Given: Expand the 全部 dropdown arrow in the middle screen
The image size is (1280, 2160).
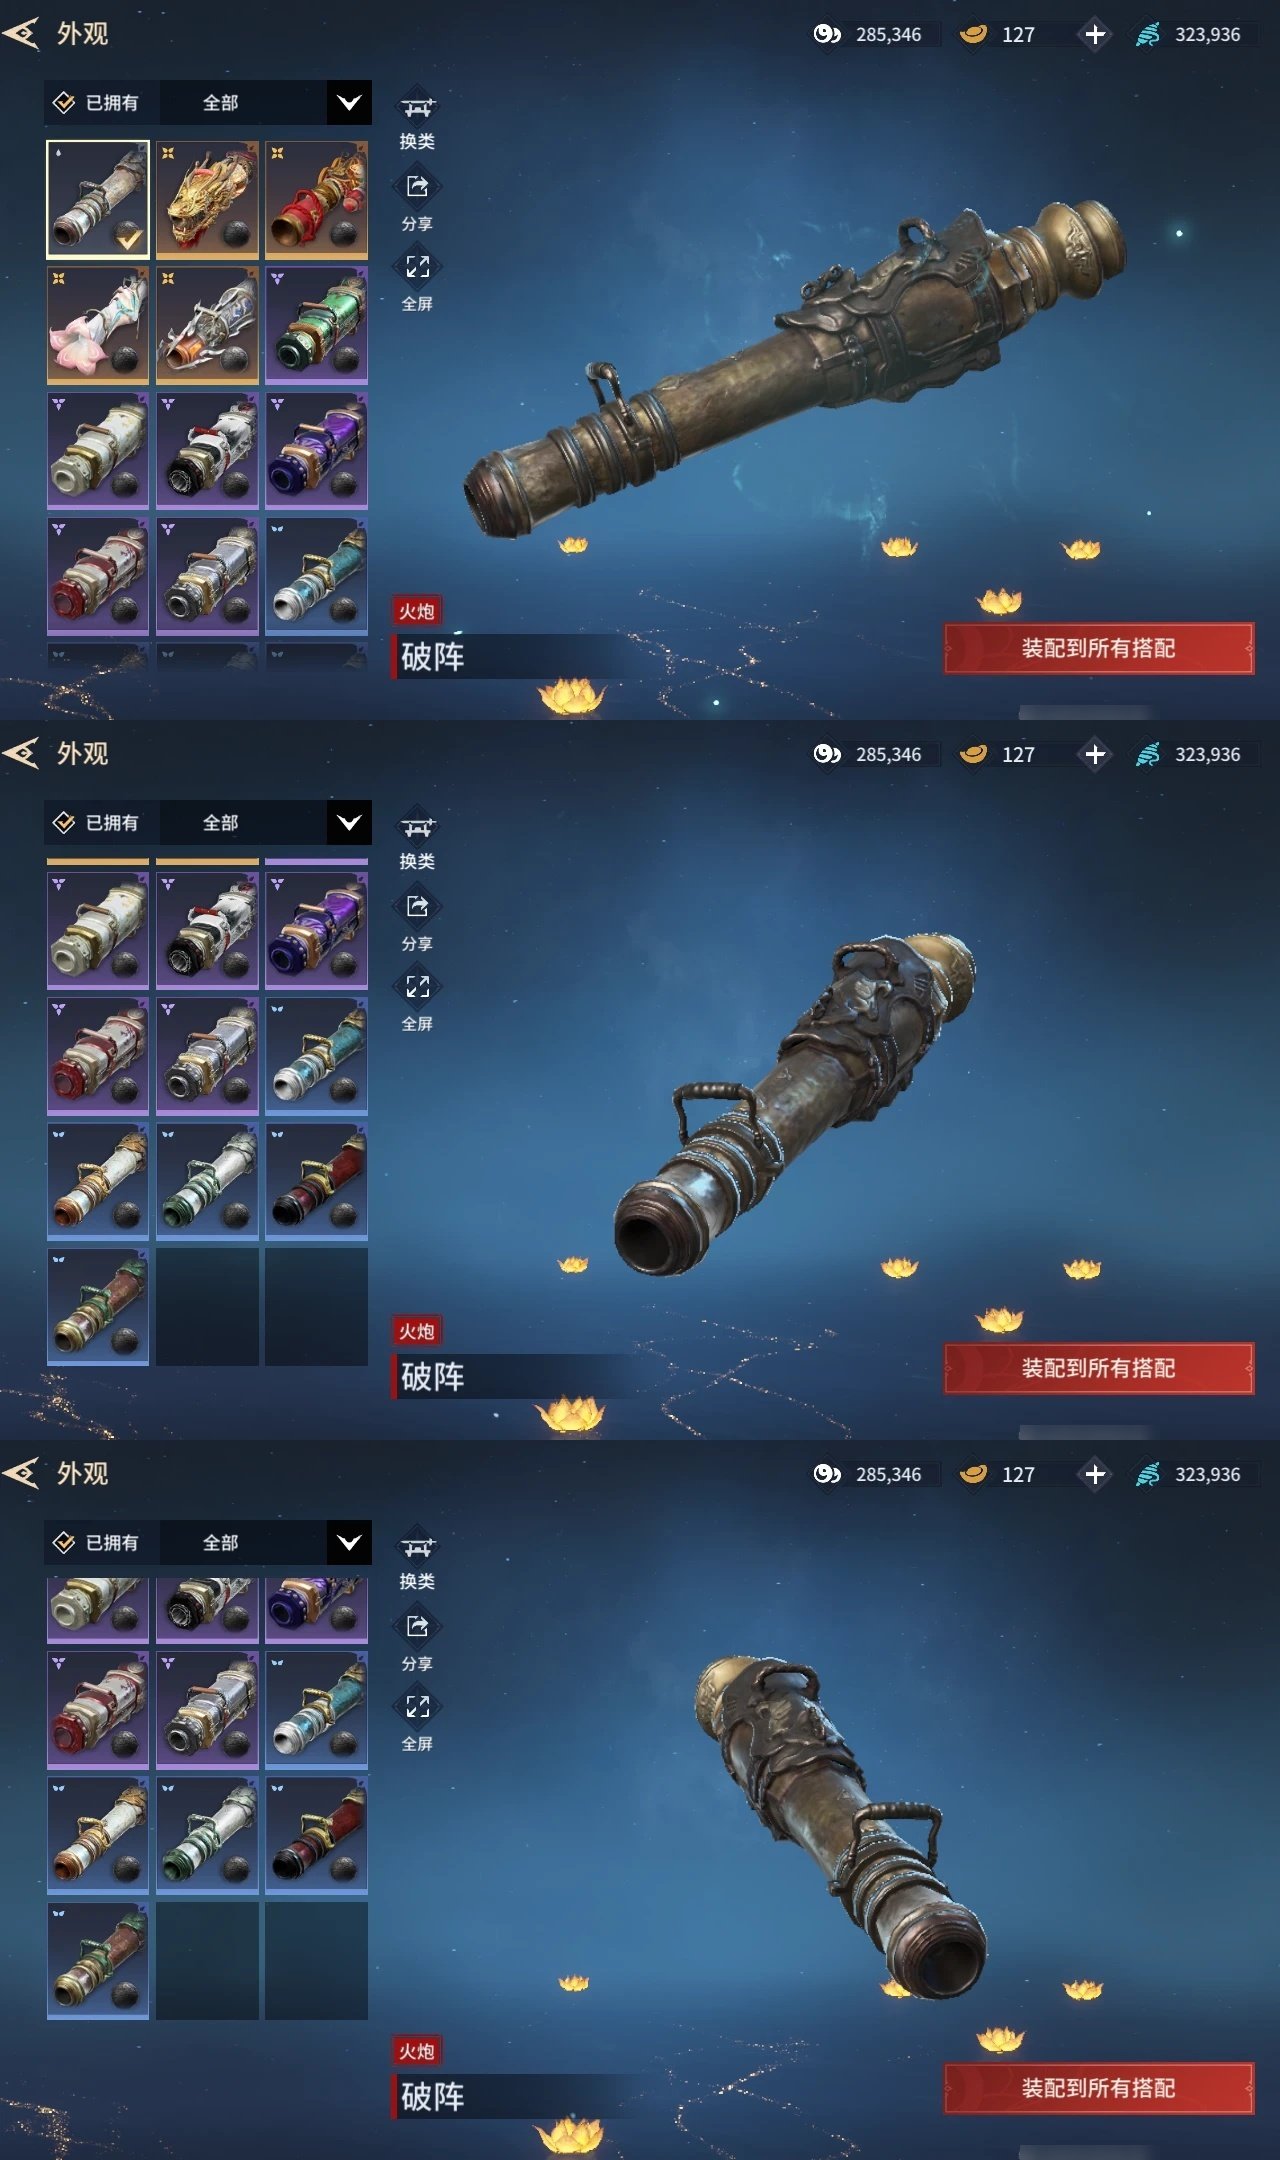Looking at the screenshot, I should click(349, 822).
